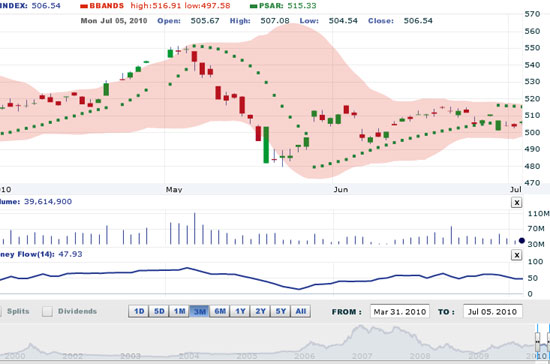Click the FROM date field

tap(400, 311)
